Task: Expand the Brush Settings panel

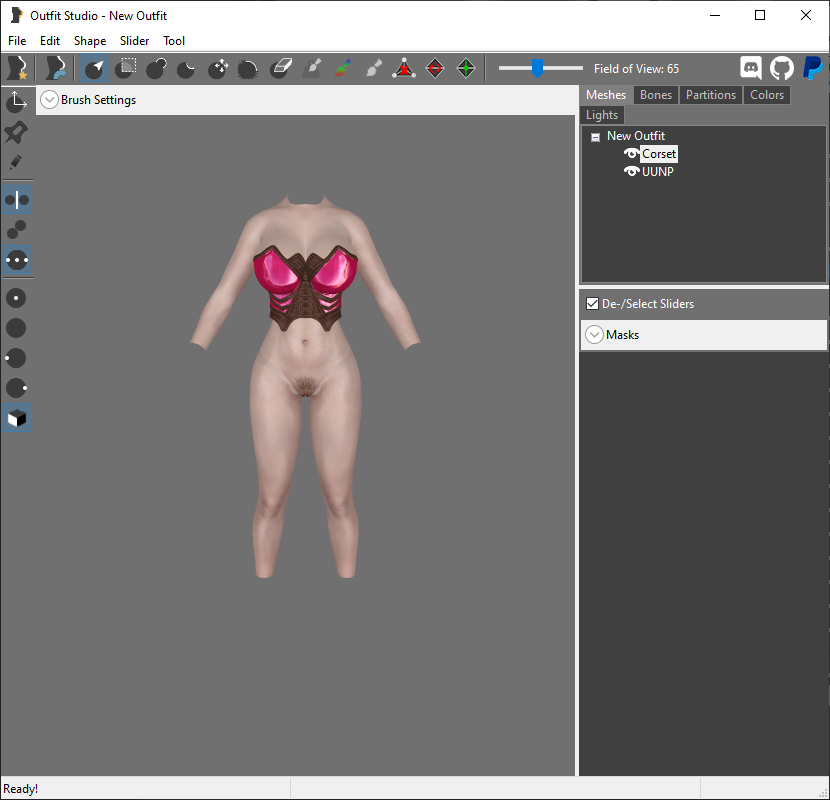Action: pos(49,100)
